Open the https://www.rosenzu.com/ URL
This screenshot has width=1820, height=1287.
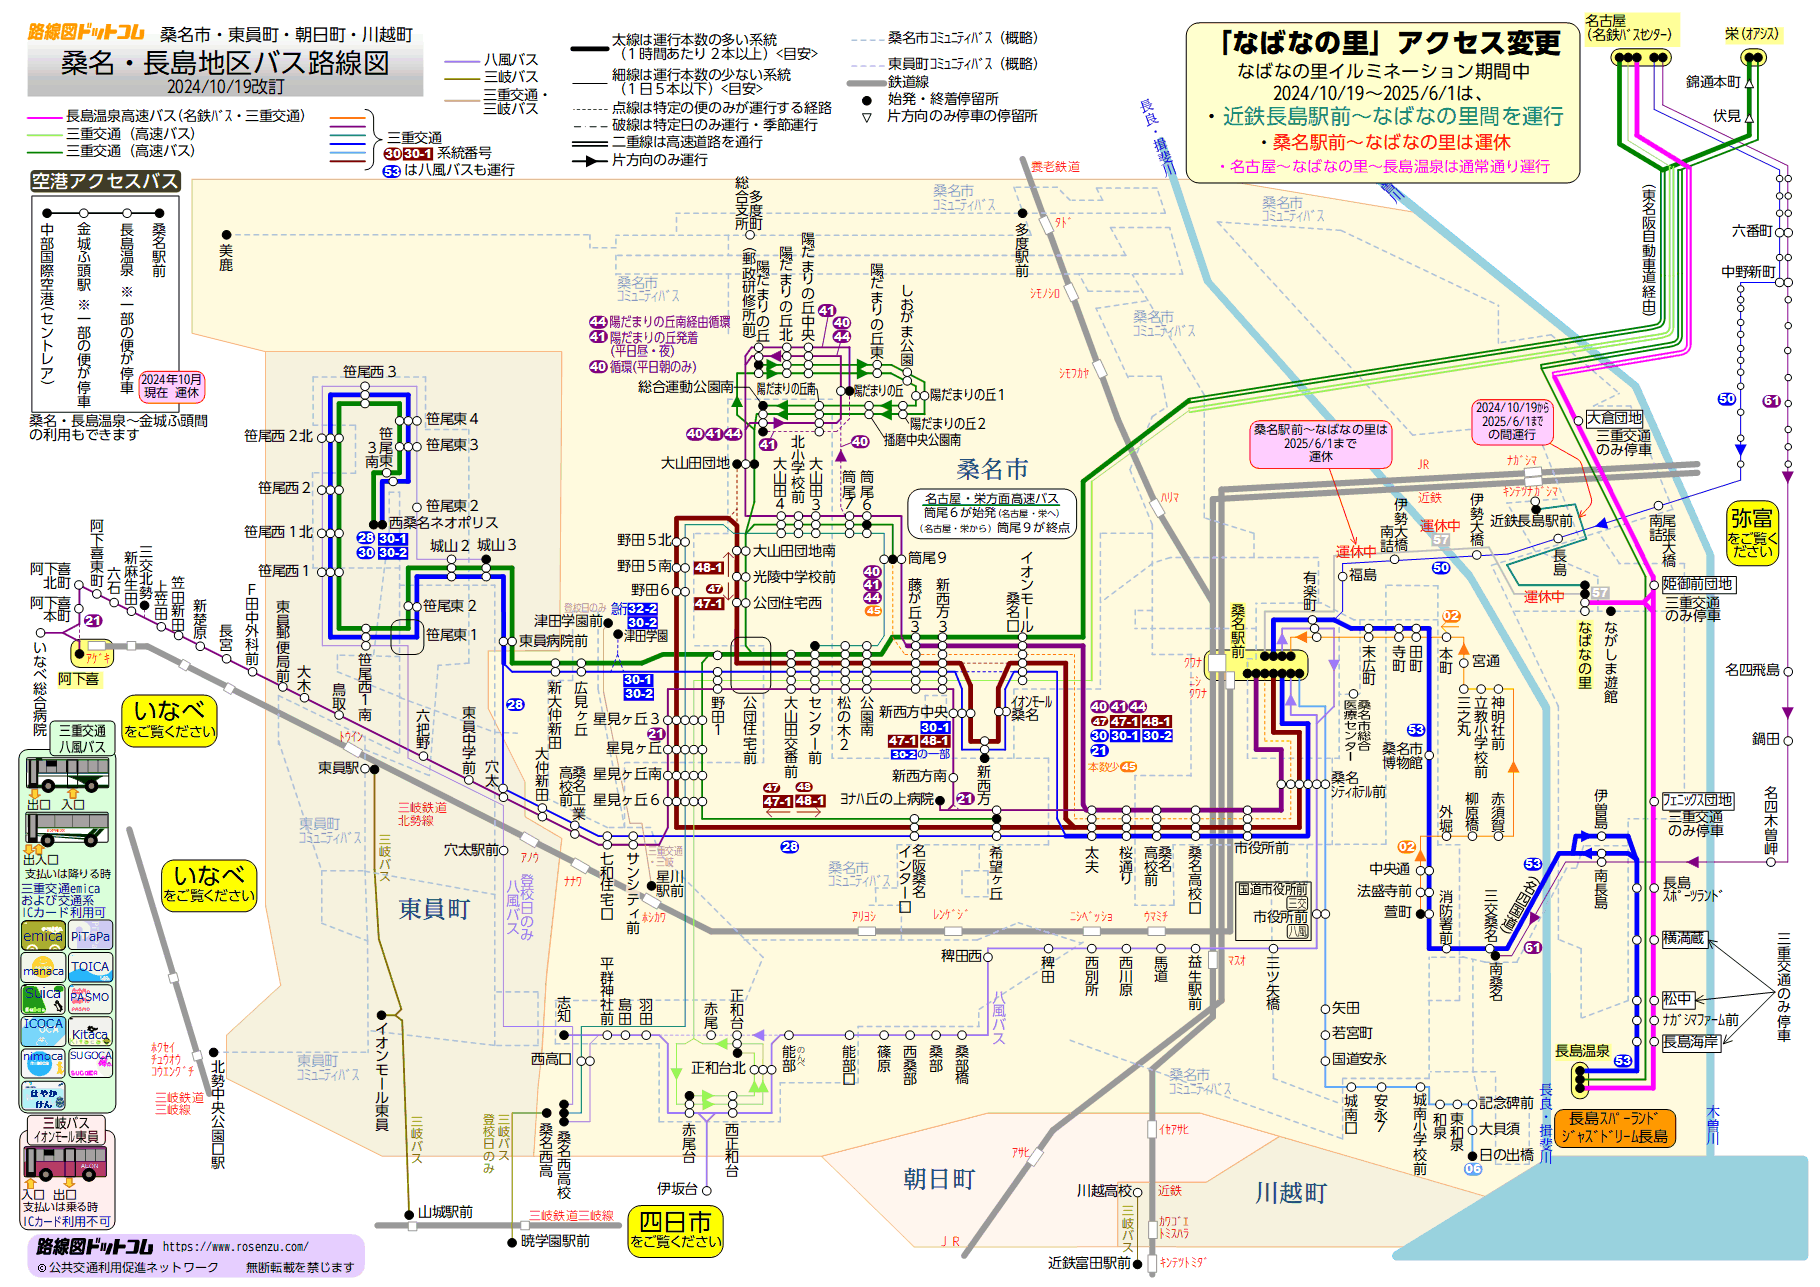click(235, 1247)
